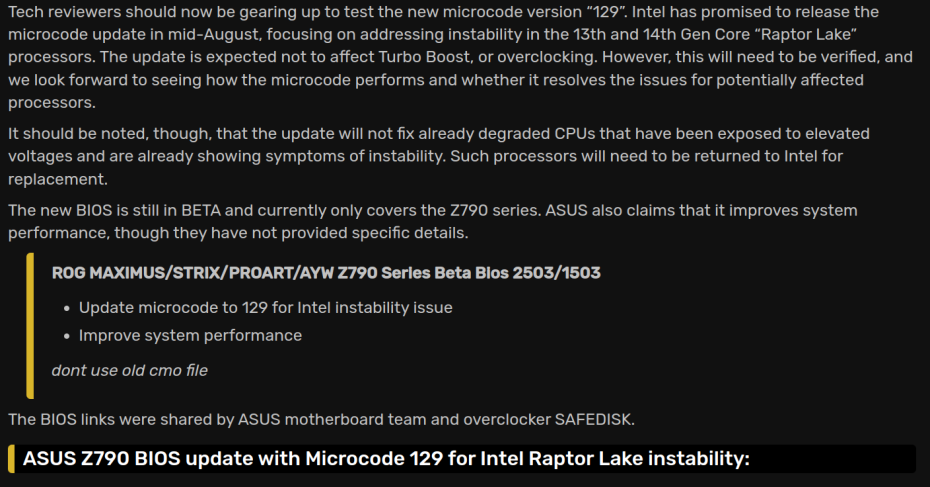The width and height of the screenshot is (930, 487).
Task: Click the "Improve system performance" list item
Action: click(190, 335)
